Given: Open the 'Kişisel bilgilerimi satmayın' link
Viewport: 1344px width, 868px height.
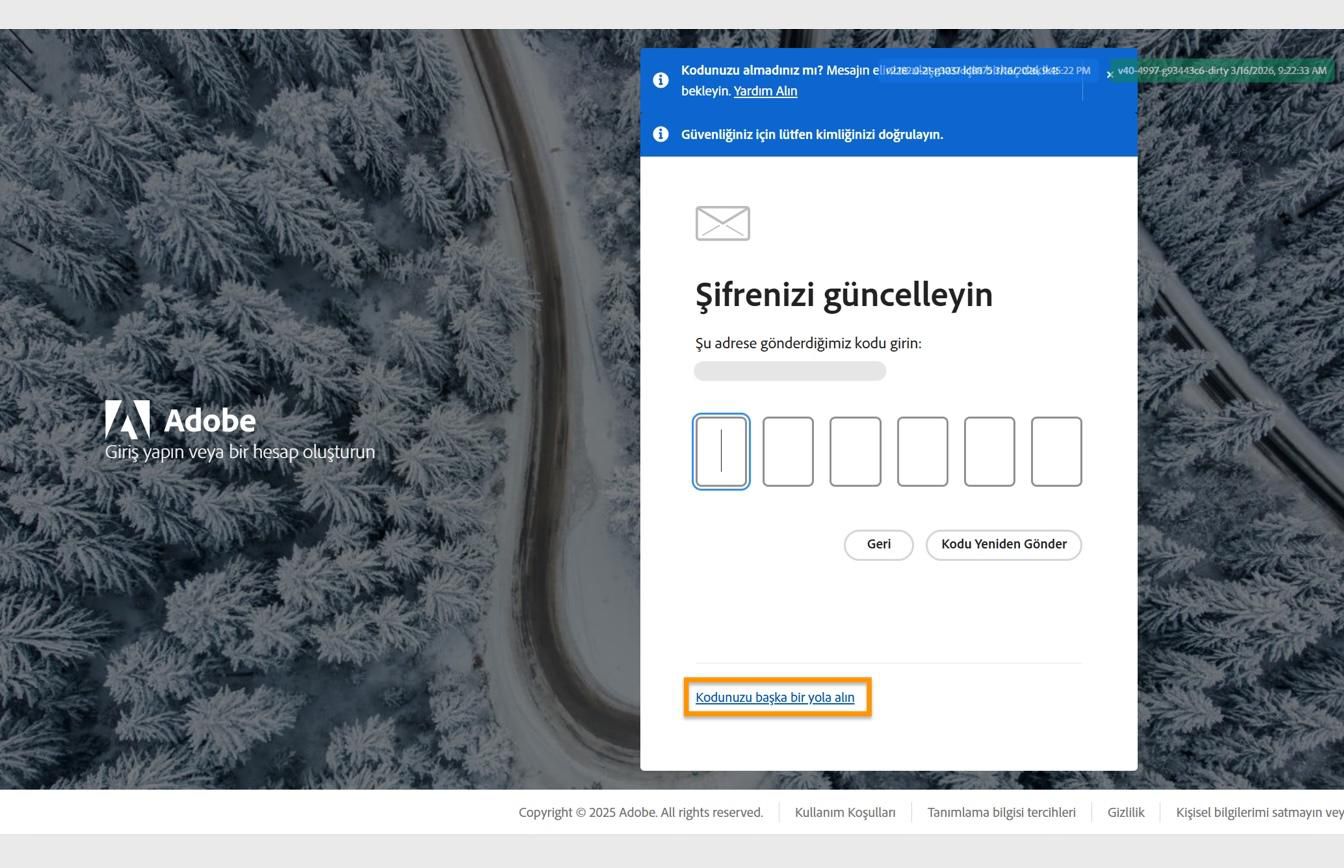Looking at the screenshot, I should [1259, 812].
